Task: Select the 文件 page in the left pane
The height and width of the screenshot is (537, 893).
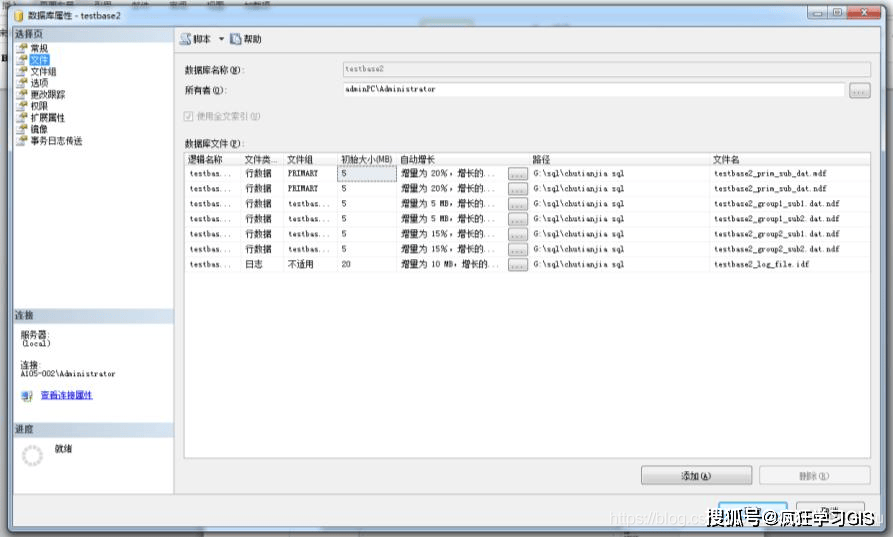Action: tap(39, 60)
